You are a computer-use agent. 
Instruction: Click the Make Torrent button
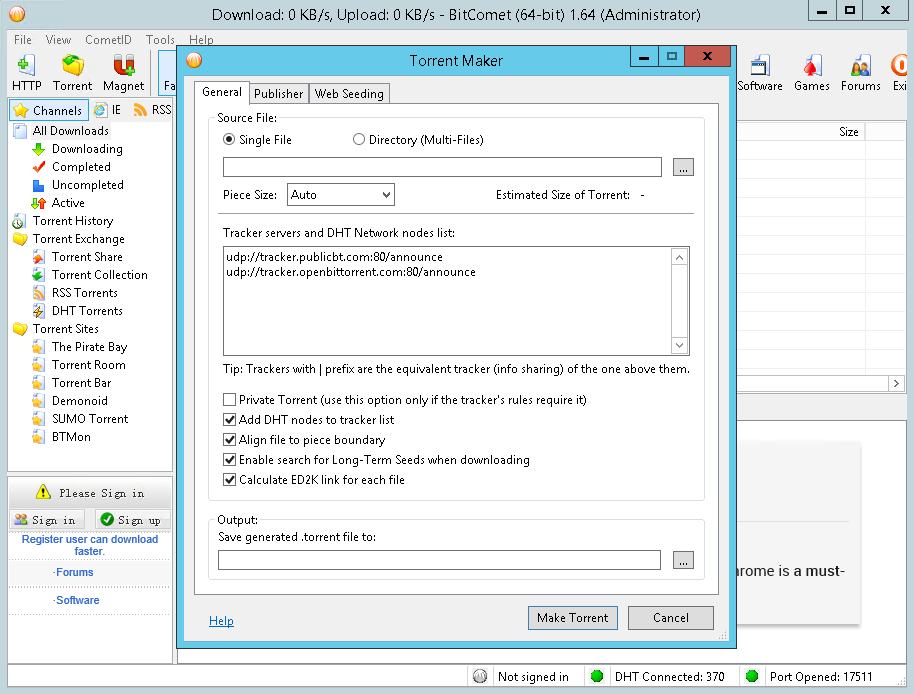click(x=572, y=618)
